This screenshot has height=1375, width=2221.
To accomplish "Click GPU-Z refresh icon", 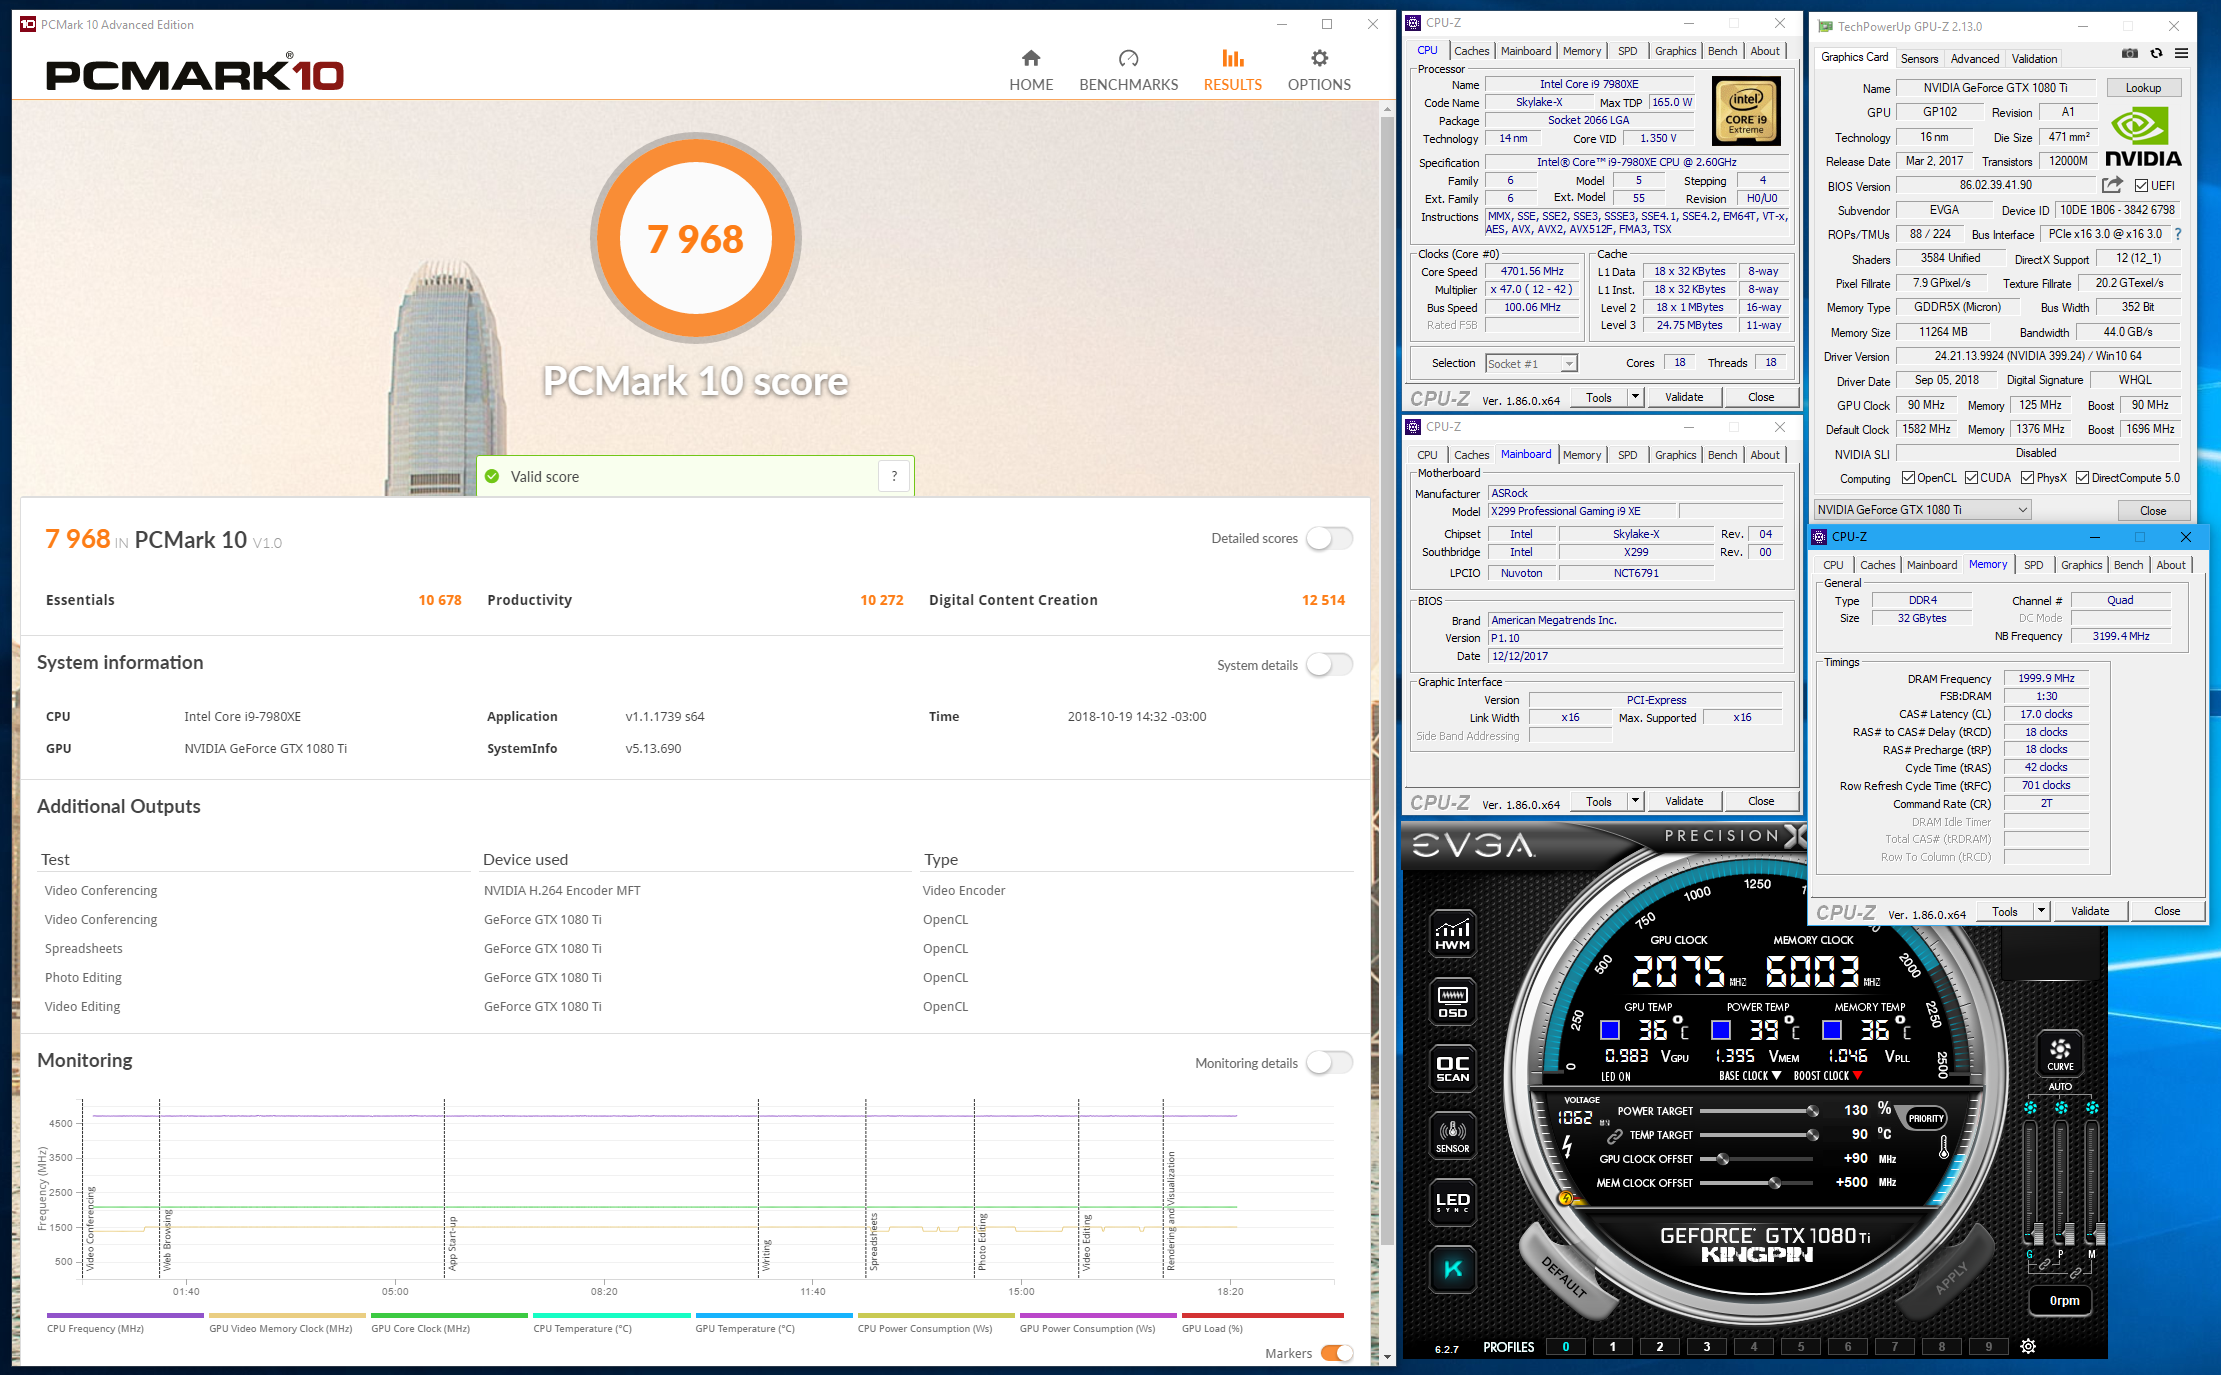I will pyautogui.click(x=2156, y=53).
